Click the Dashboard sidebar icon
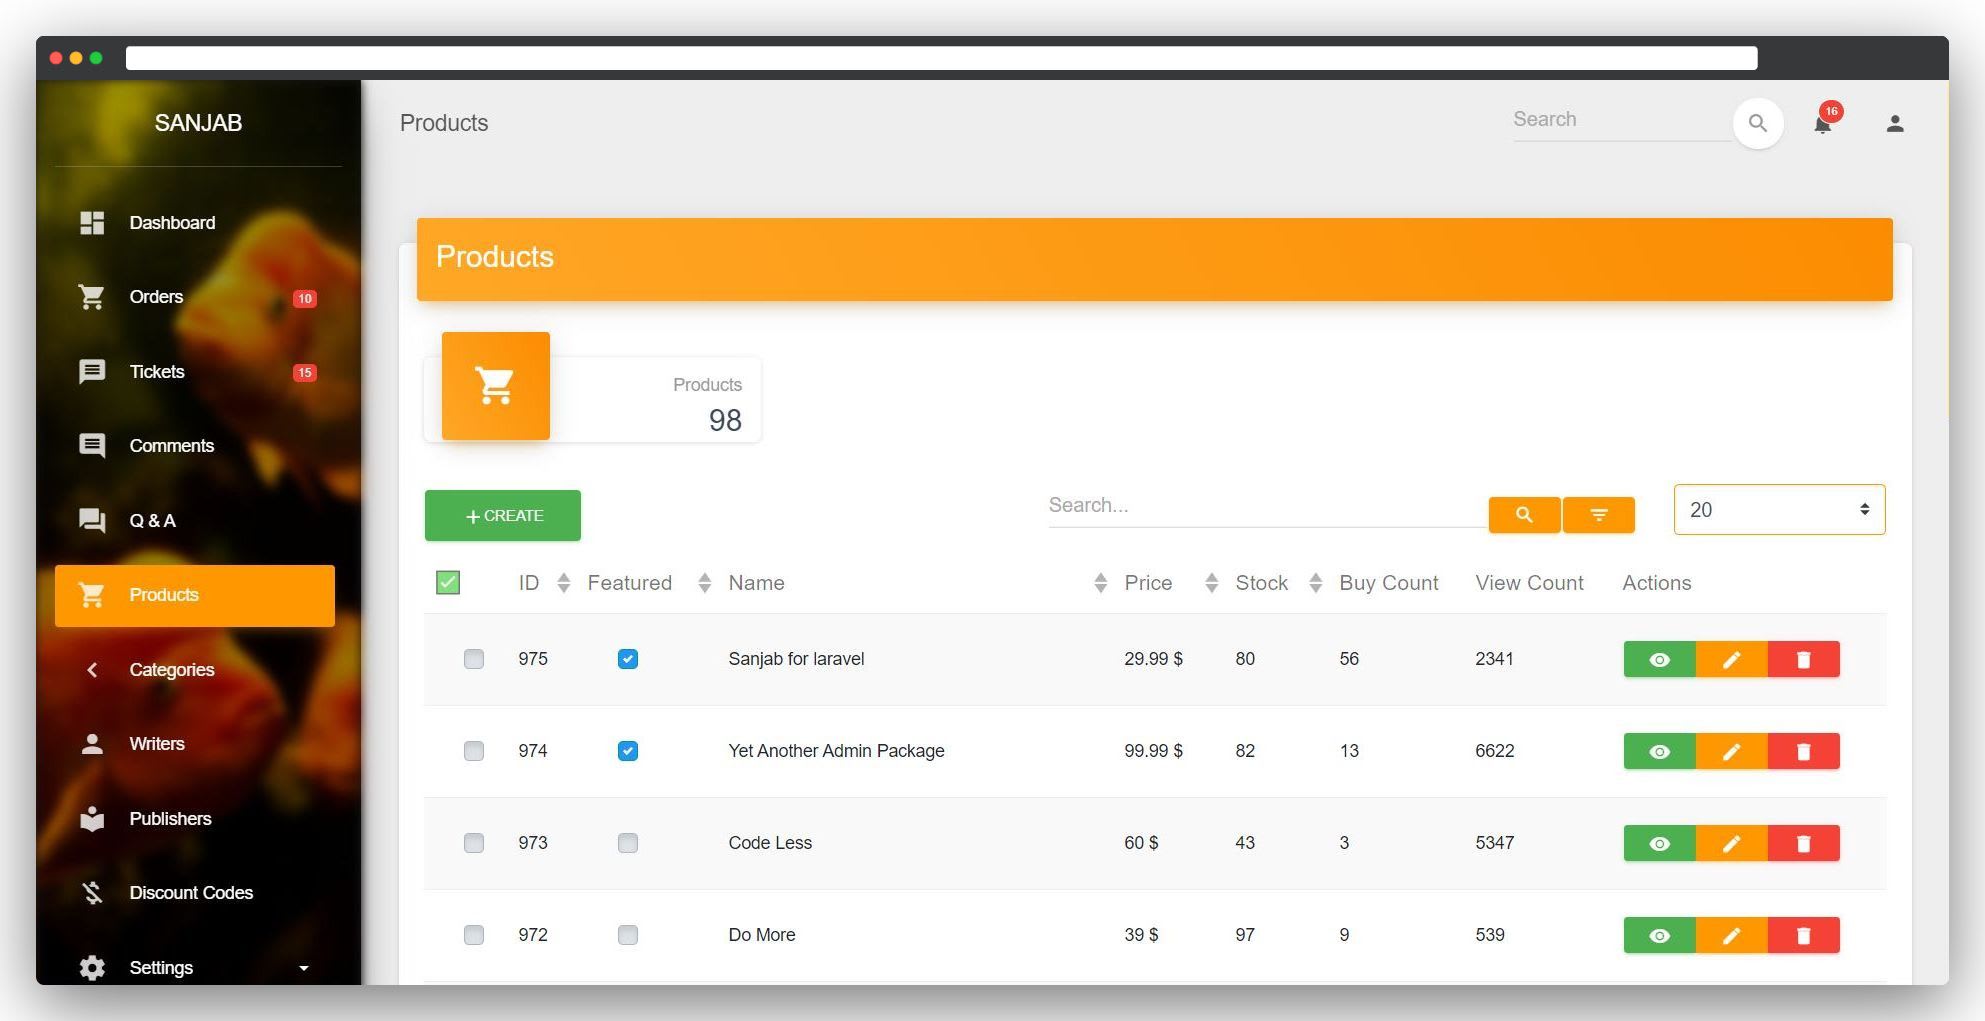Screen dimensions: 1985x1021 92,223
